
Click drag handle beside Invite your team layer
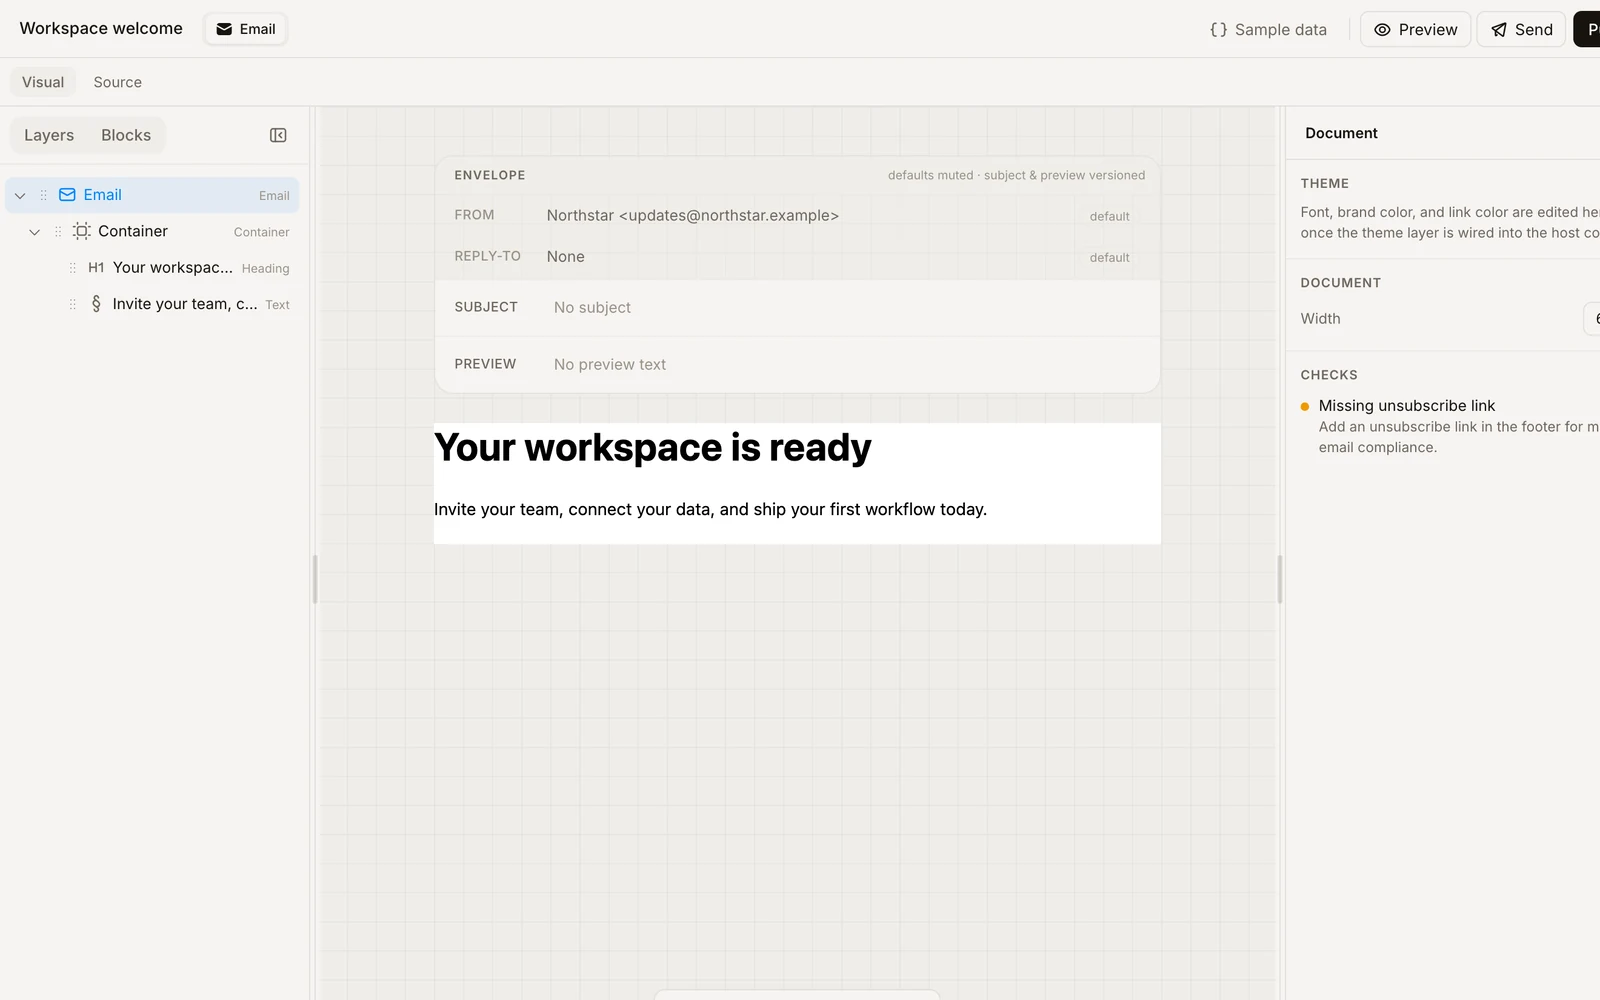pyautogui.click(x=72, y=304)
